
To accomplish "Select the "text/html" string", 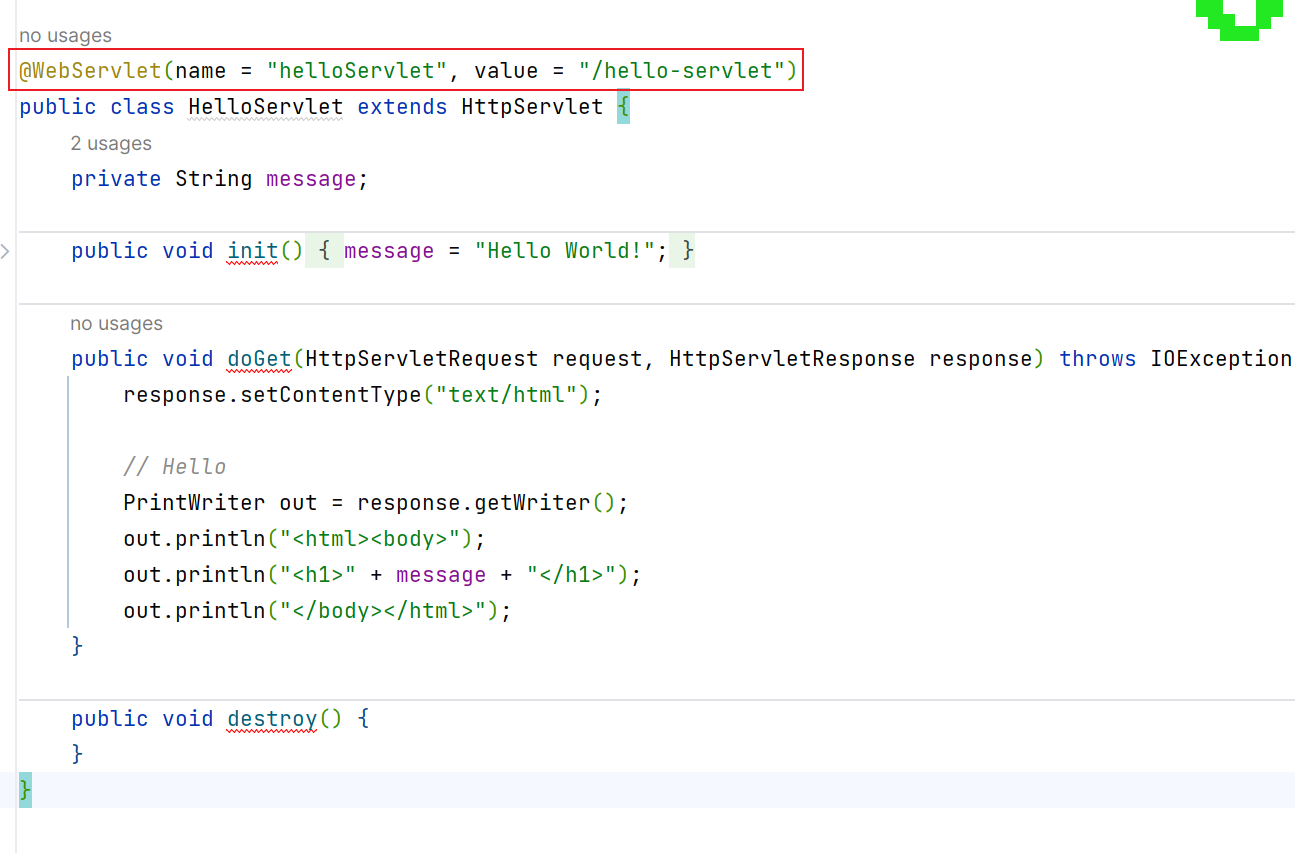I will click(x=506, y=395).
